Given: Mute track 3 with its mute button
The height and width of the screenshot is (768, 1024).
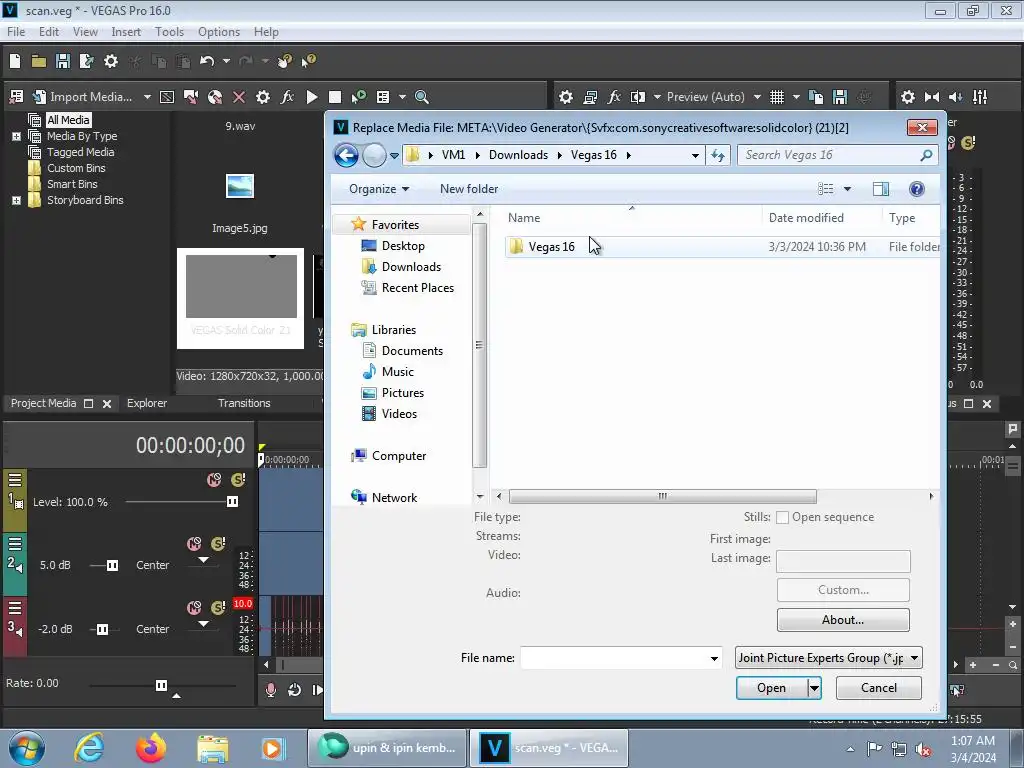Looking at the screenshot, I should 194,607.
